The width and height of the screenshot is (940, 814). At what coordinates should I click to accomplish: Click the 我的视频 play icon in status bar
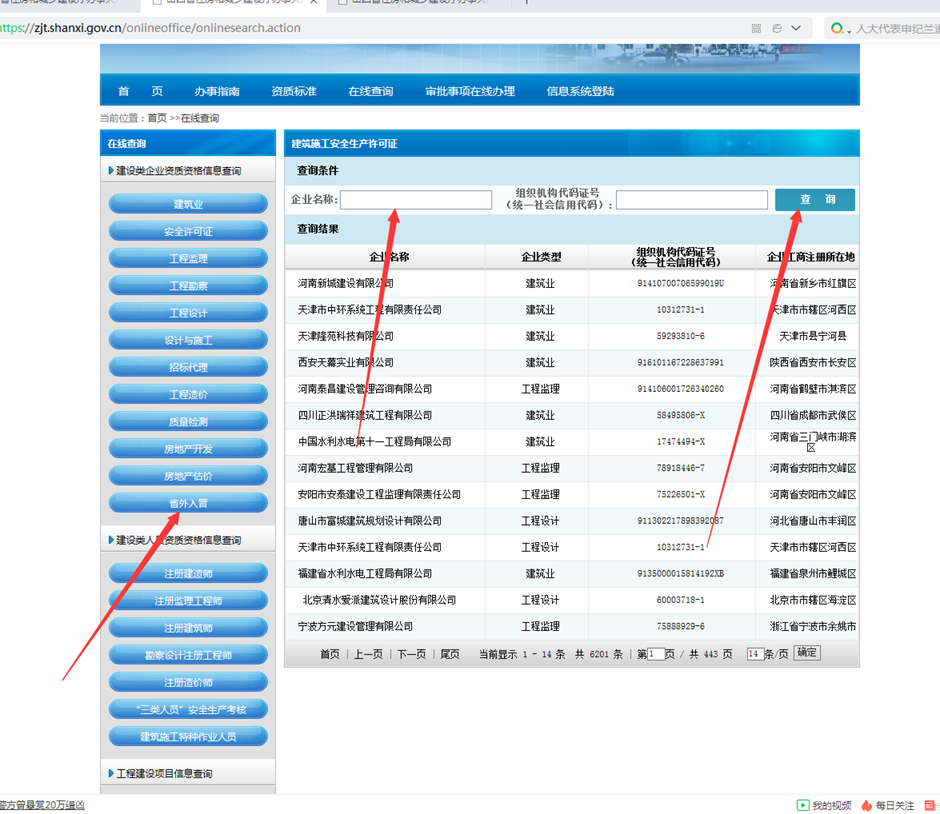(x=802, y=805)
